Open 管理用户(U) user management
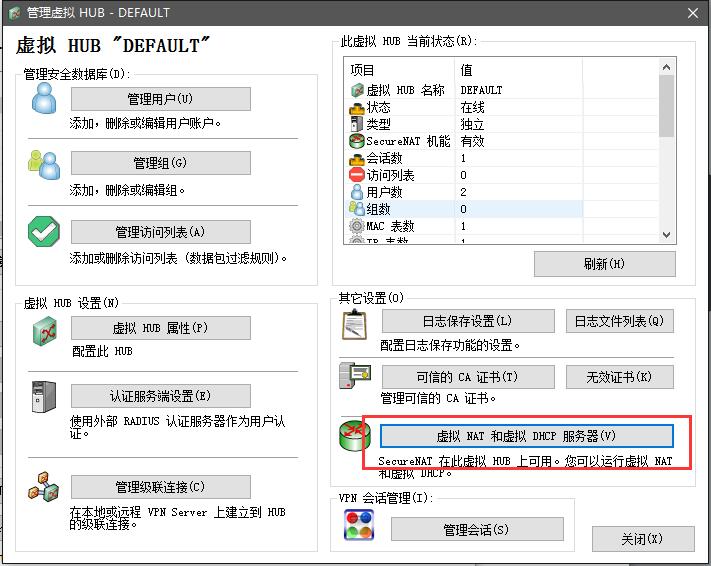 [161, 99]
